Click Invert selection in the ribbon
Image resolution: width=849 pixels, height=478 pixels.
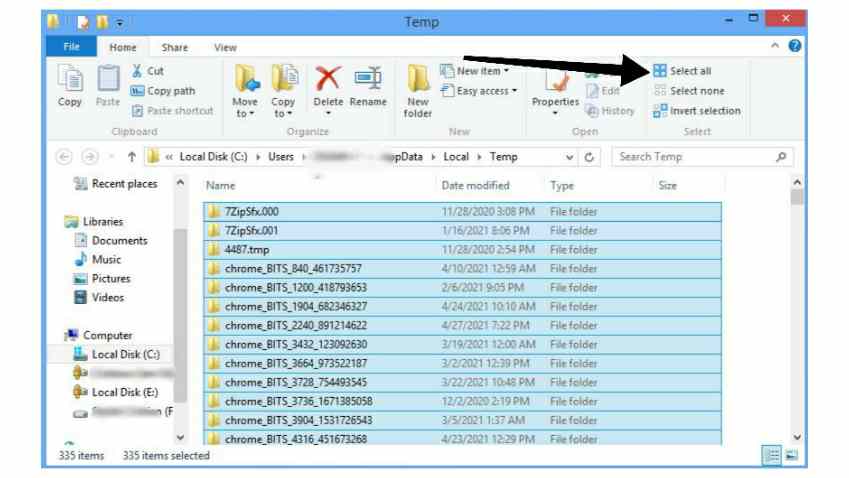coord(697,111)
